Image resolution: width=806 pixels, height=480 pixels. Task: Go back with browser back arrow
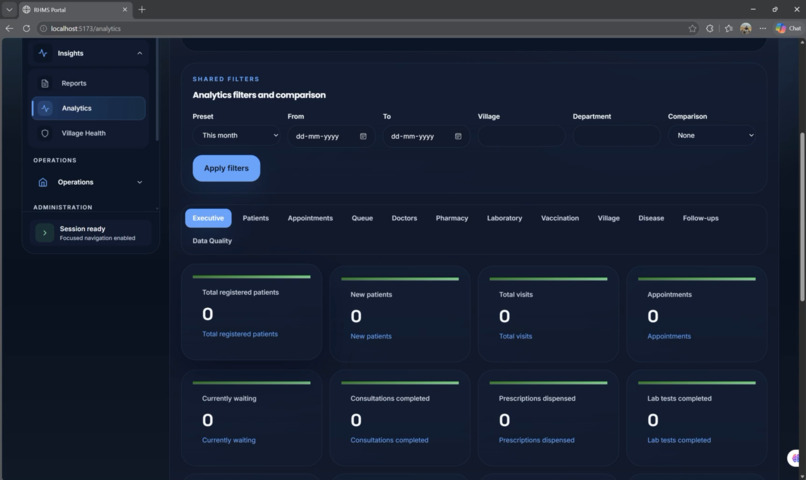click(x=9, y=28)
